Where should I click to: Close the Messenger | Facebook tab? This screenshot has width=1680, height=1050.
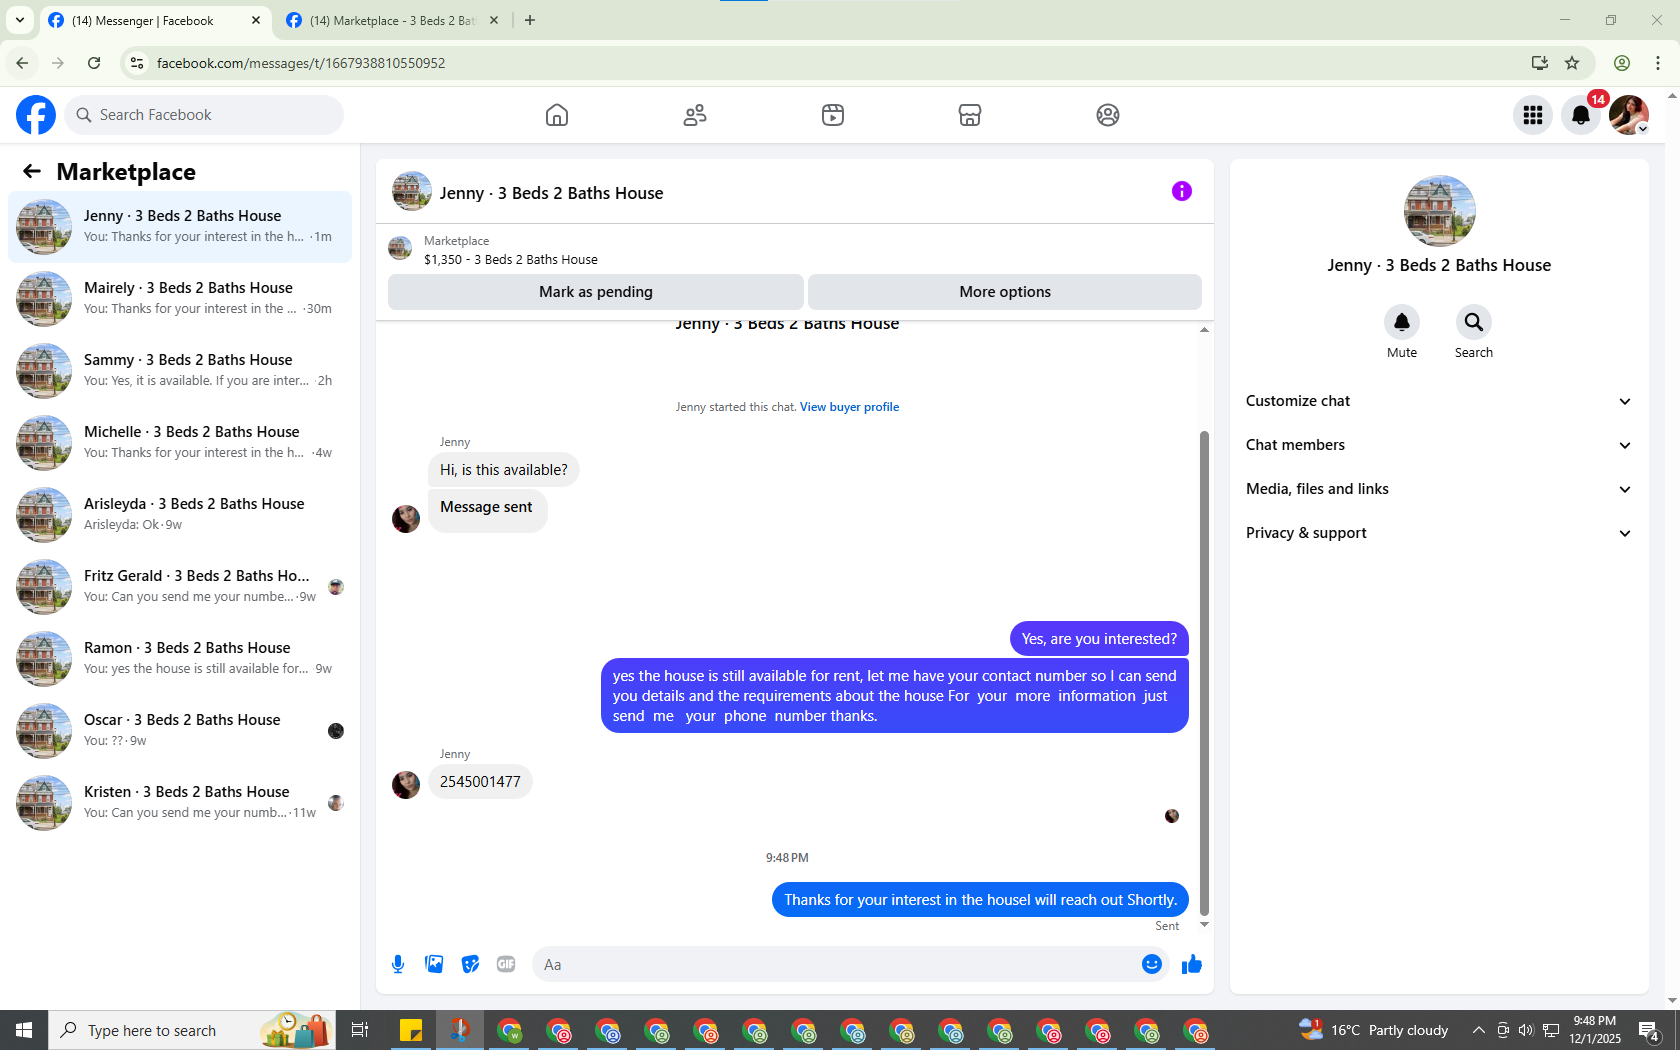coord(256,20)
